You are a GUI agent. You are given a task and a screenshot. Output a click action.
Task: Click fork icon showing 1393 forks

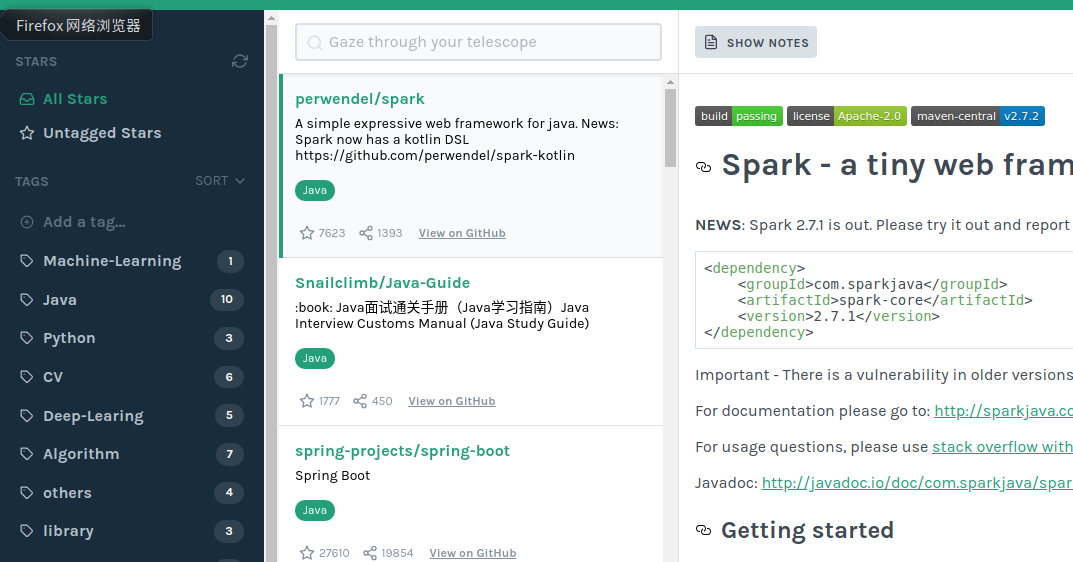(366, 233)
